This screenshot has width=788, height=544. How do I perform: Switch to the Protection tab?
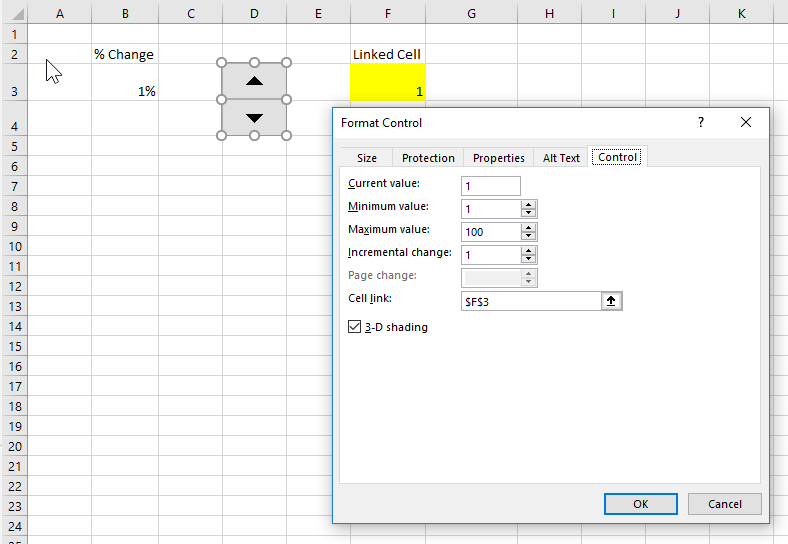point(428,158)
